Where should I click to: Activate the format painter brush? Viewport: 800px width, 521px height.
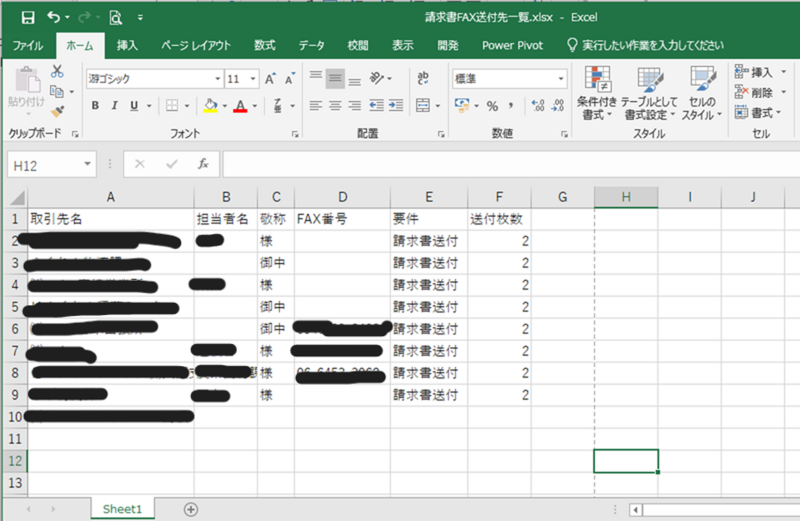[x=57, y=111]
